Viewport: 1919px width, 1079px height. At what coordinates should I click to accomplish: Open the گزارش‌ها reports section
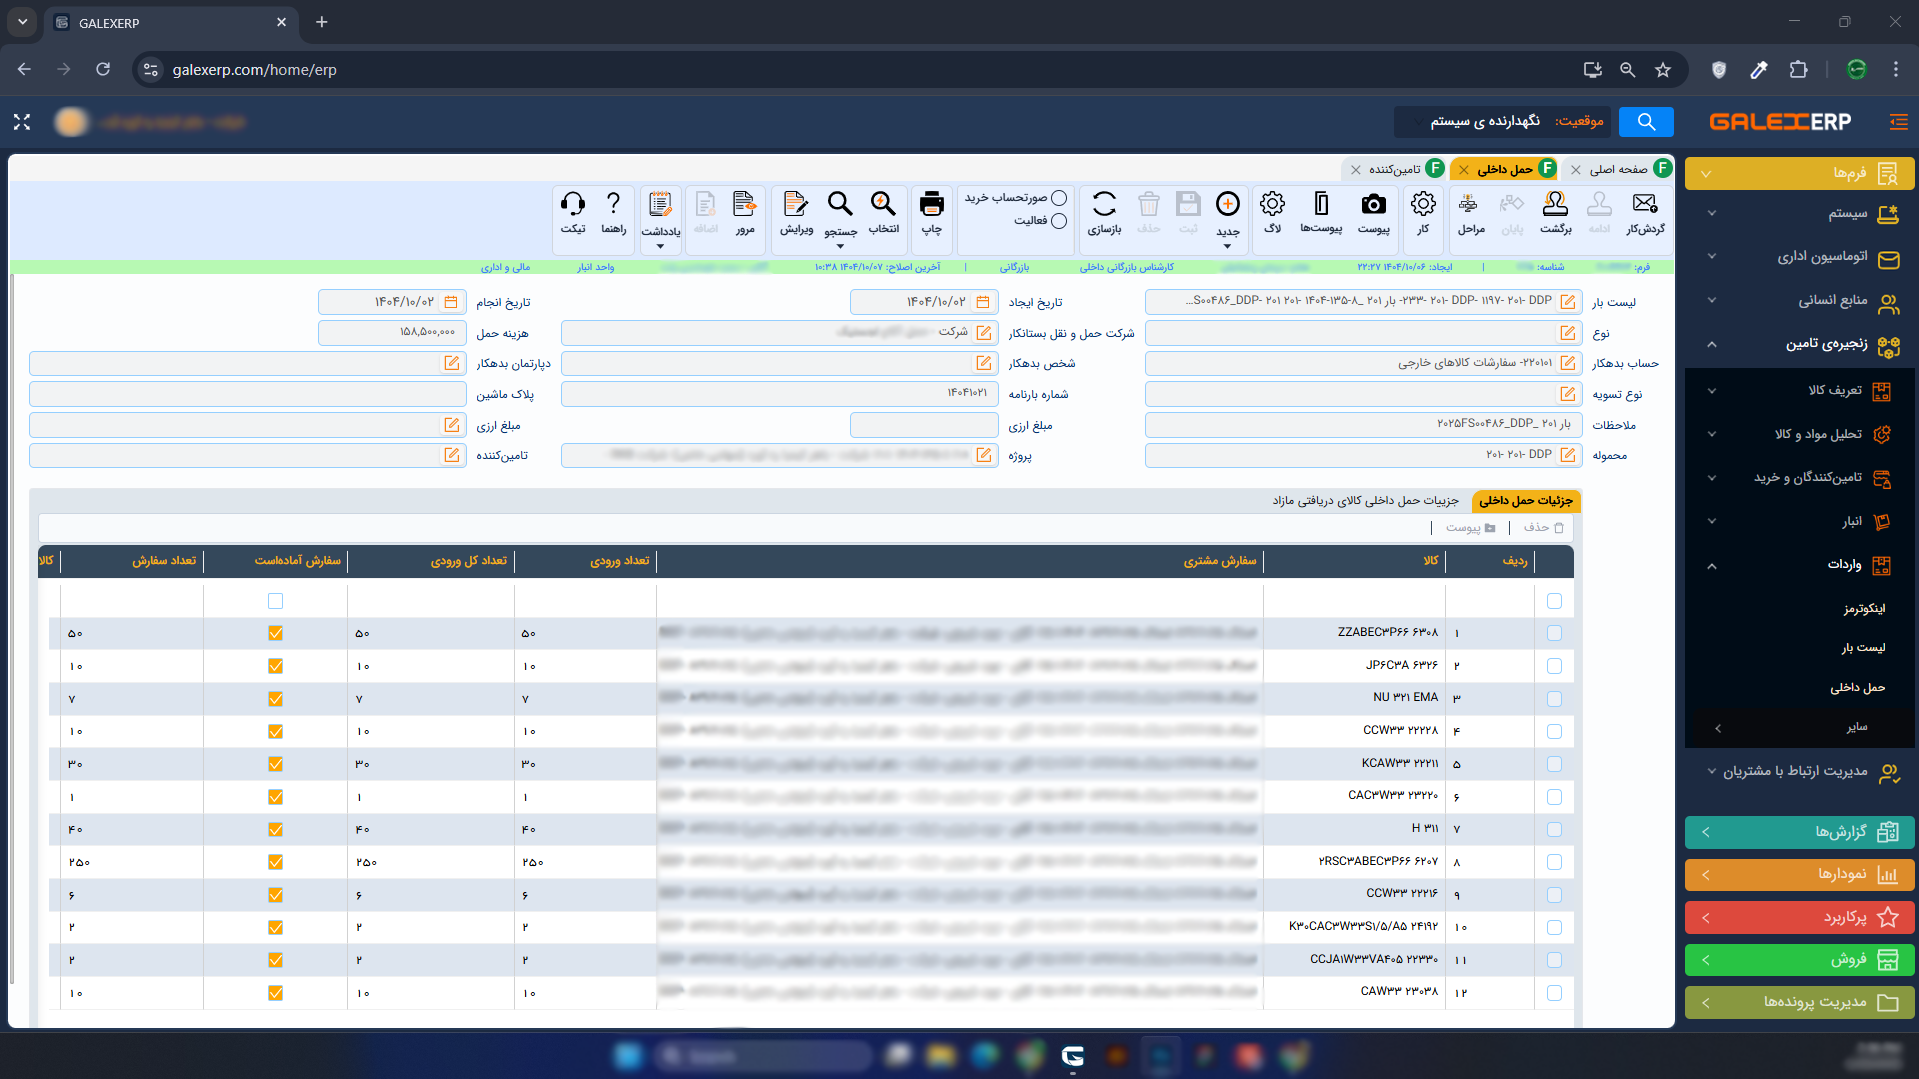[1800, 832]
